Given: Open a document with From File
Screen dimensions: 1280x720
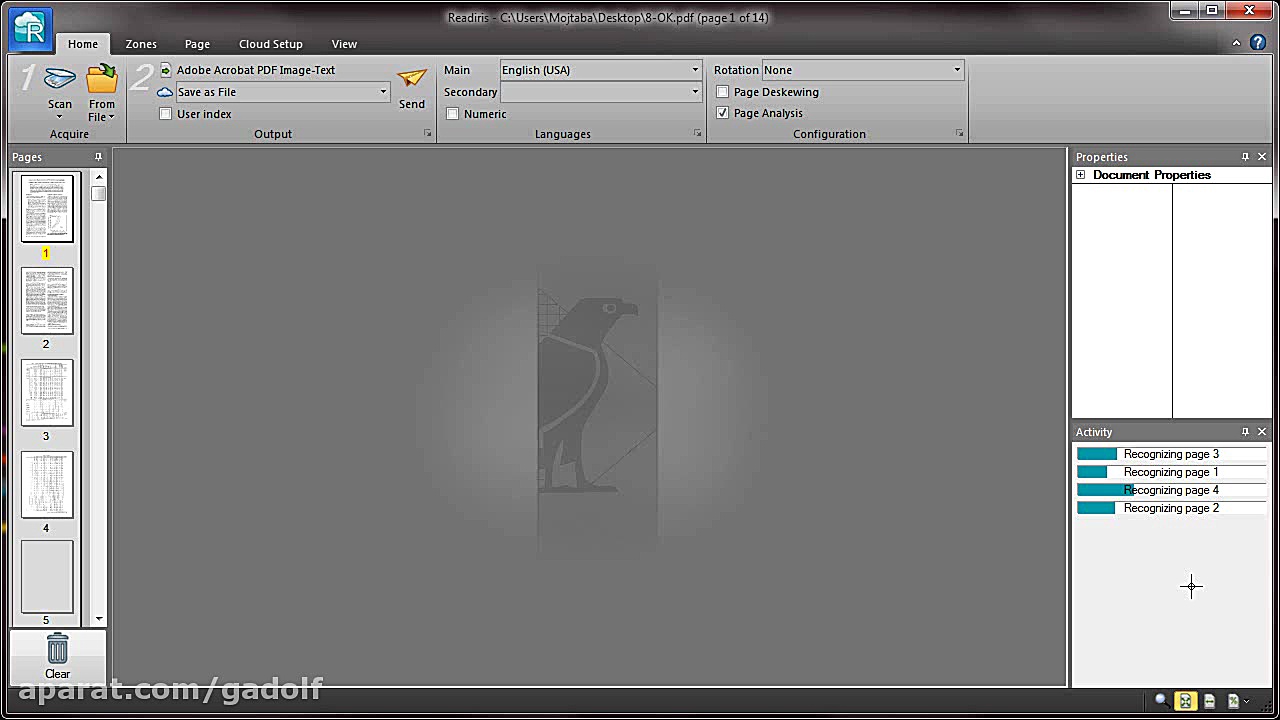Looking at the screenshot, I should tap(101, 82).
